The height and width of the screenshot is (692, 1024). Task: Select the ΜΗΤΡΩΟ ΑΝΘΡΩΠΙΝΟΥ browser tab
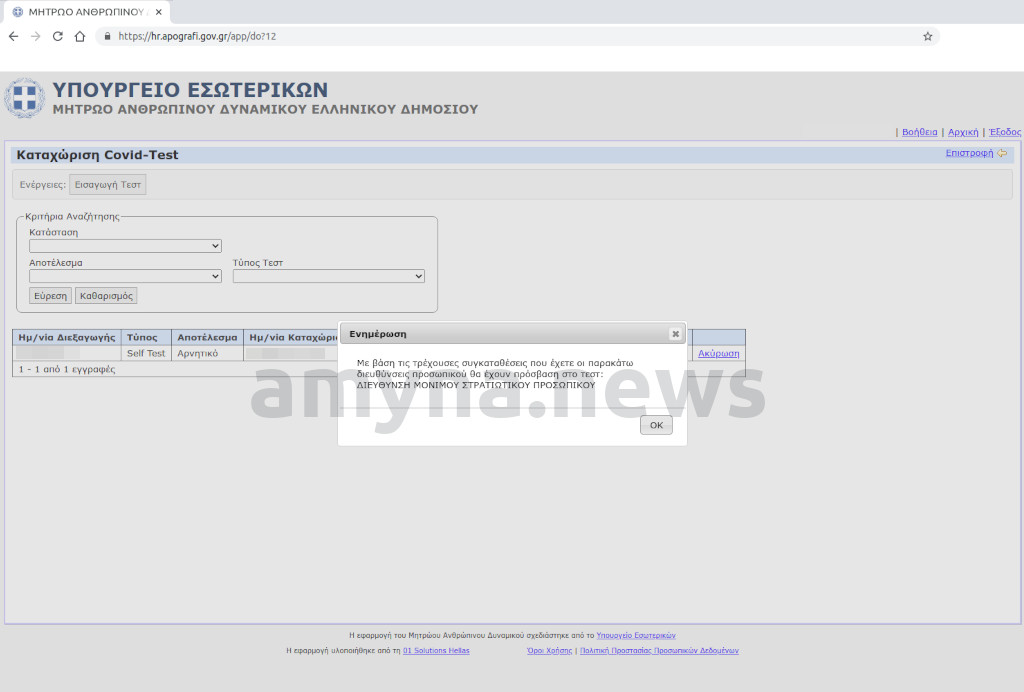click(x=86, y=12)
